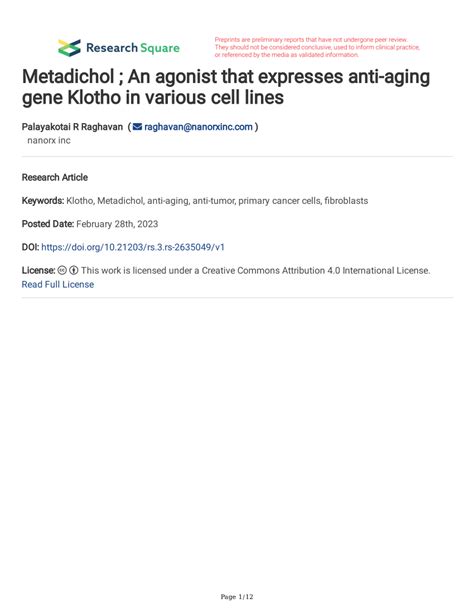Click the Keywords label
This screenshot has width=474, height=613.
(43, 201)
